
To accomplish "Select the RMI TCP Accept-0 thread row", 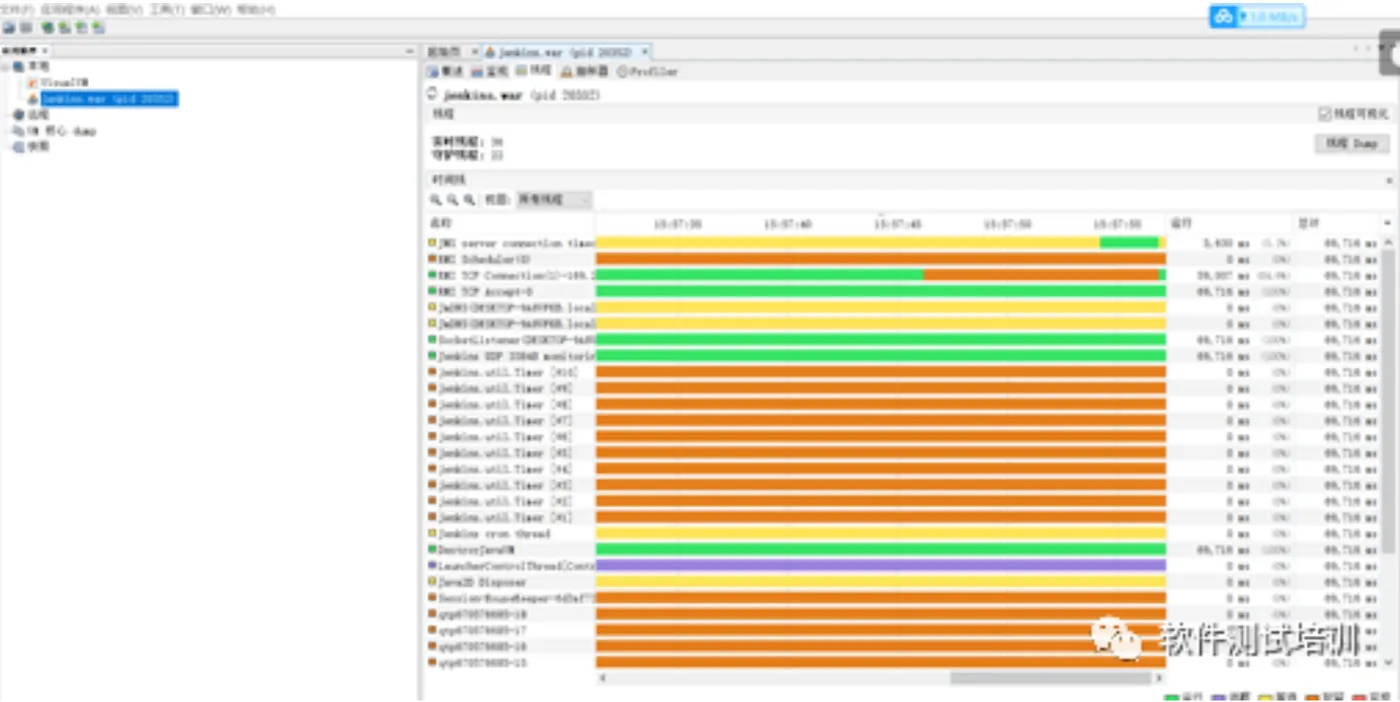I will [904, 291].
